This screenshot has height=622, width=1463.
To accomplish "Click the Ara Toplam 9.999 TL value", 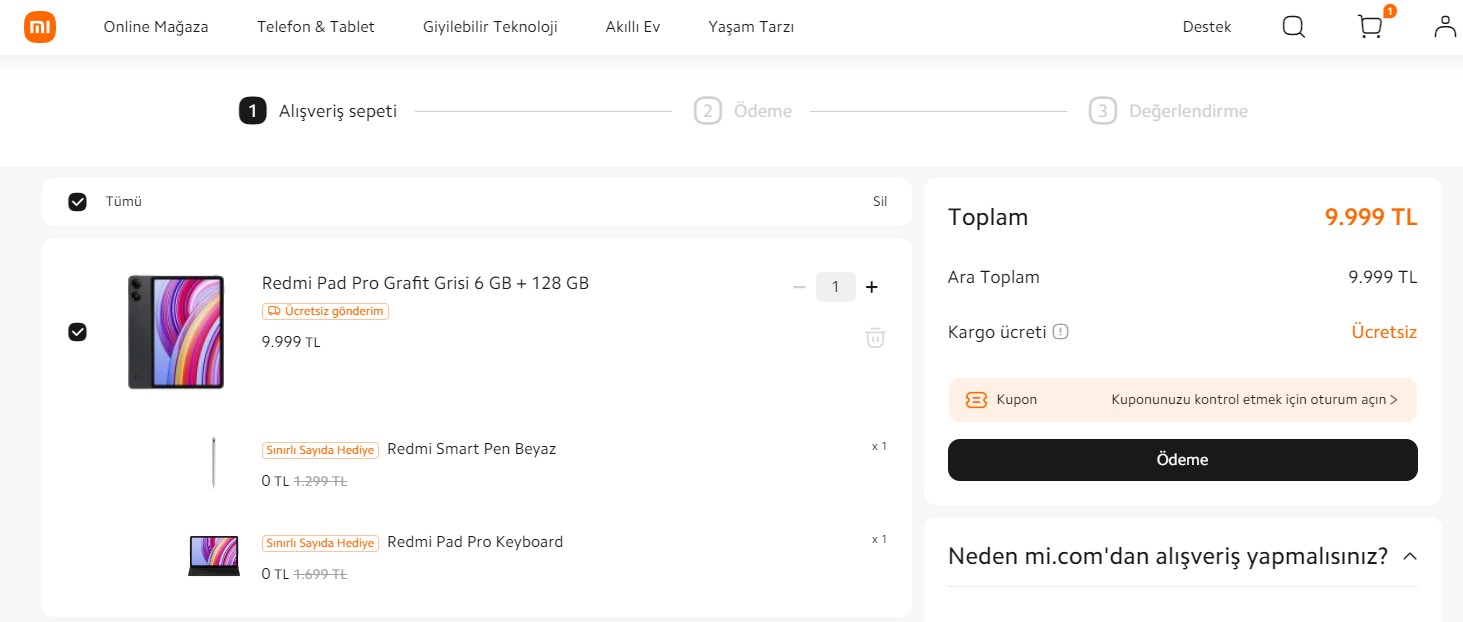I will pyautogui.click(x=1383, y=277).
